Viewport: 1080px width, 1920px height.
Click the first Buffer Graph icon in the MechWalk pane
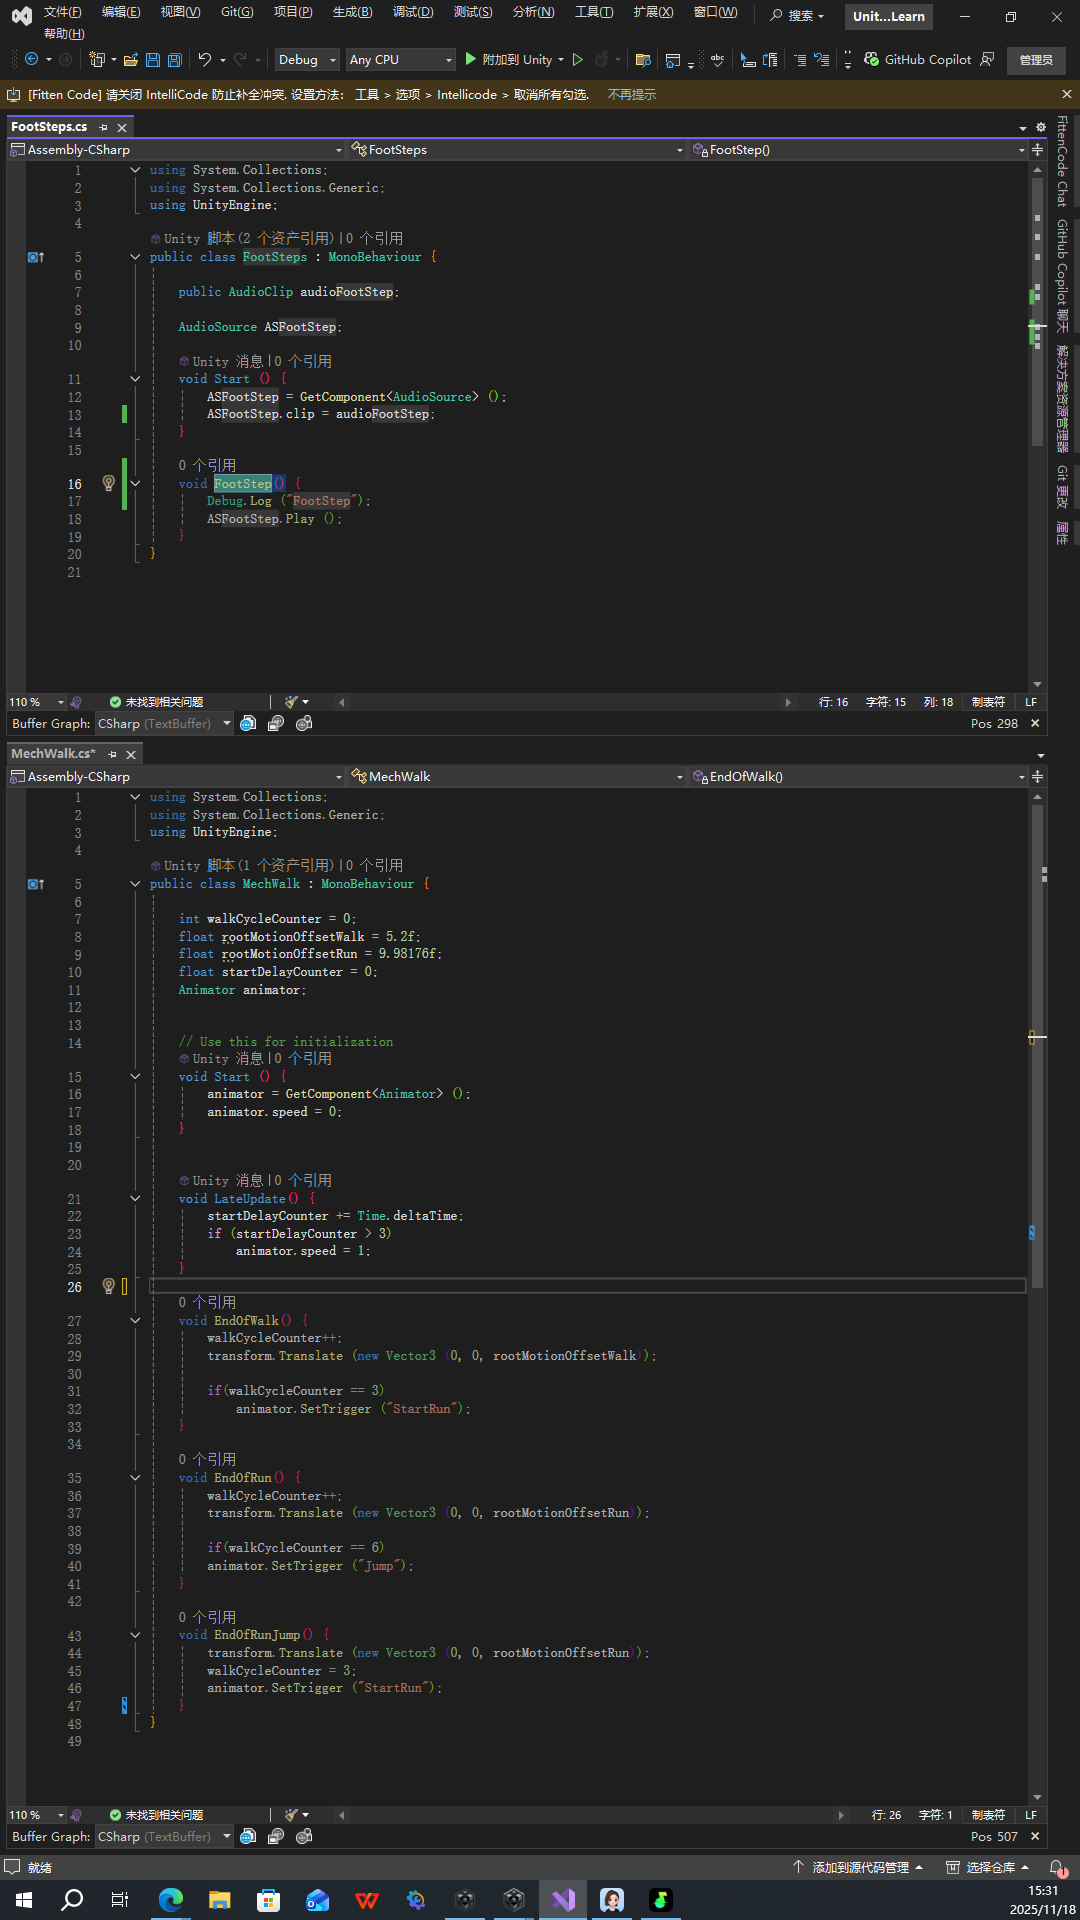tap(248, 1836)
